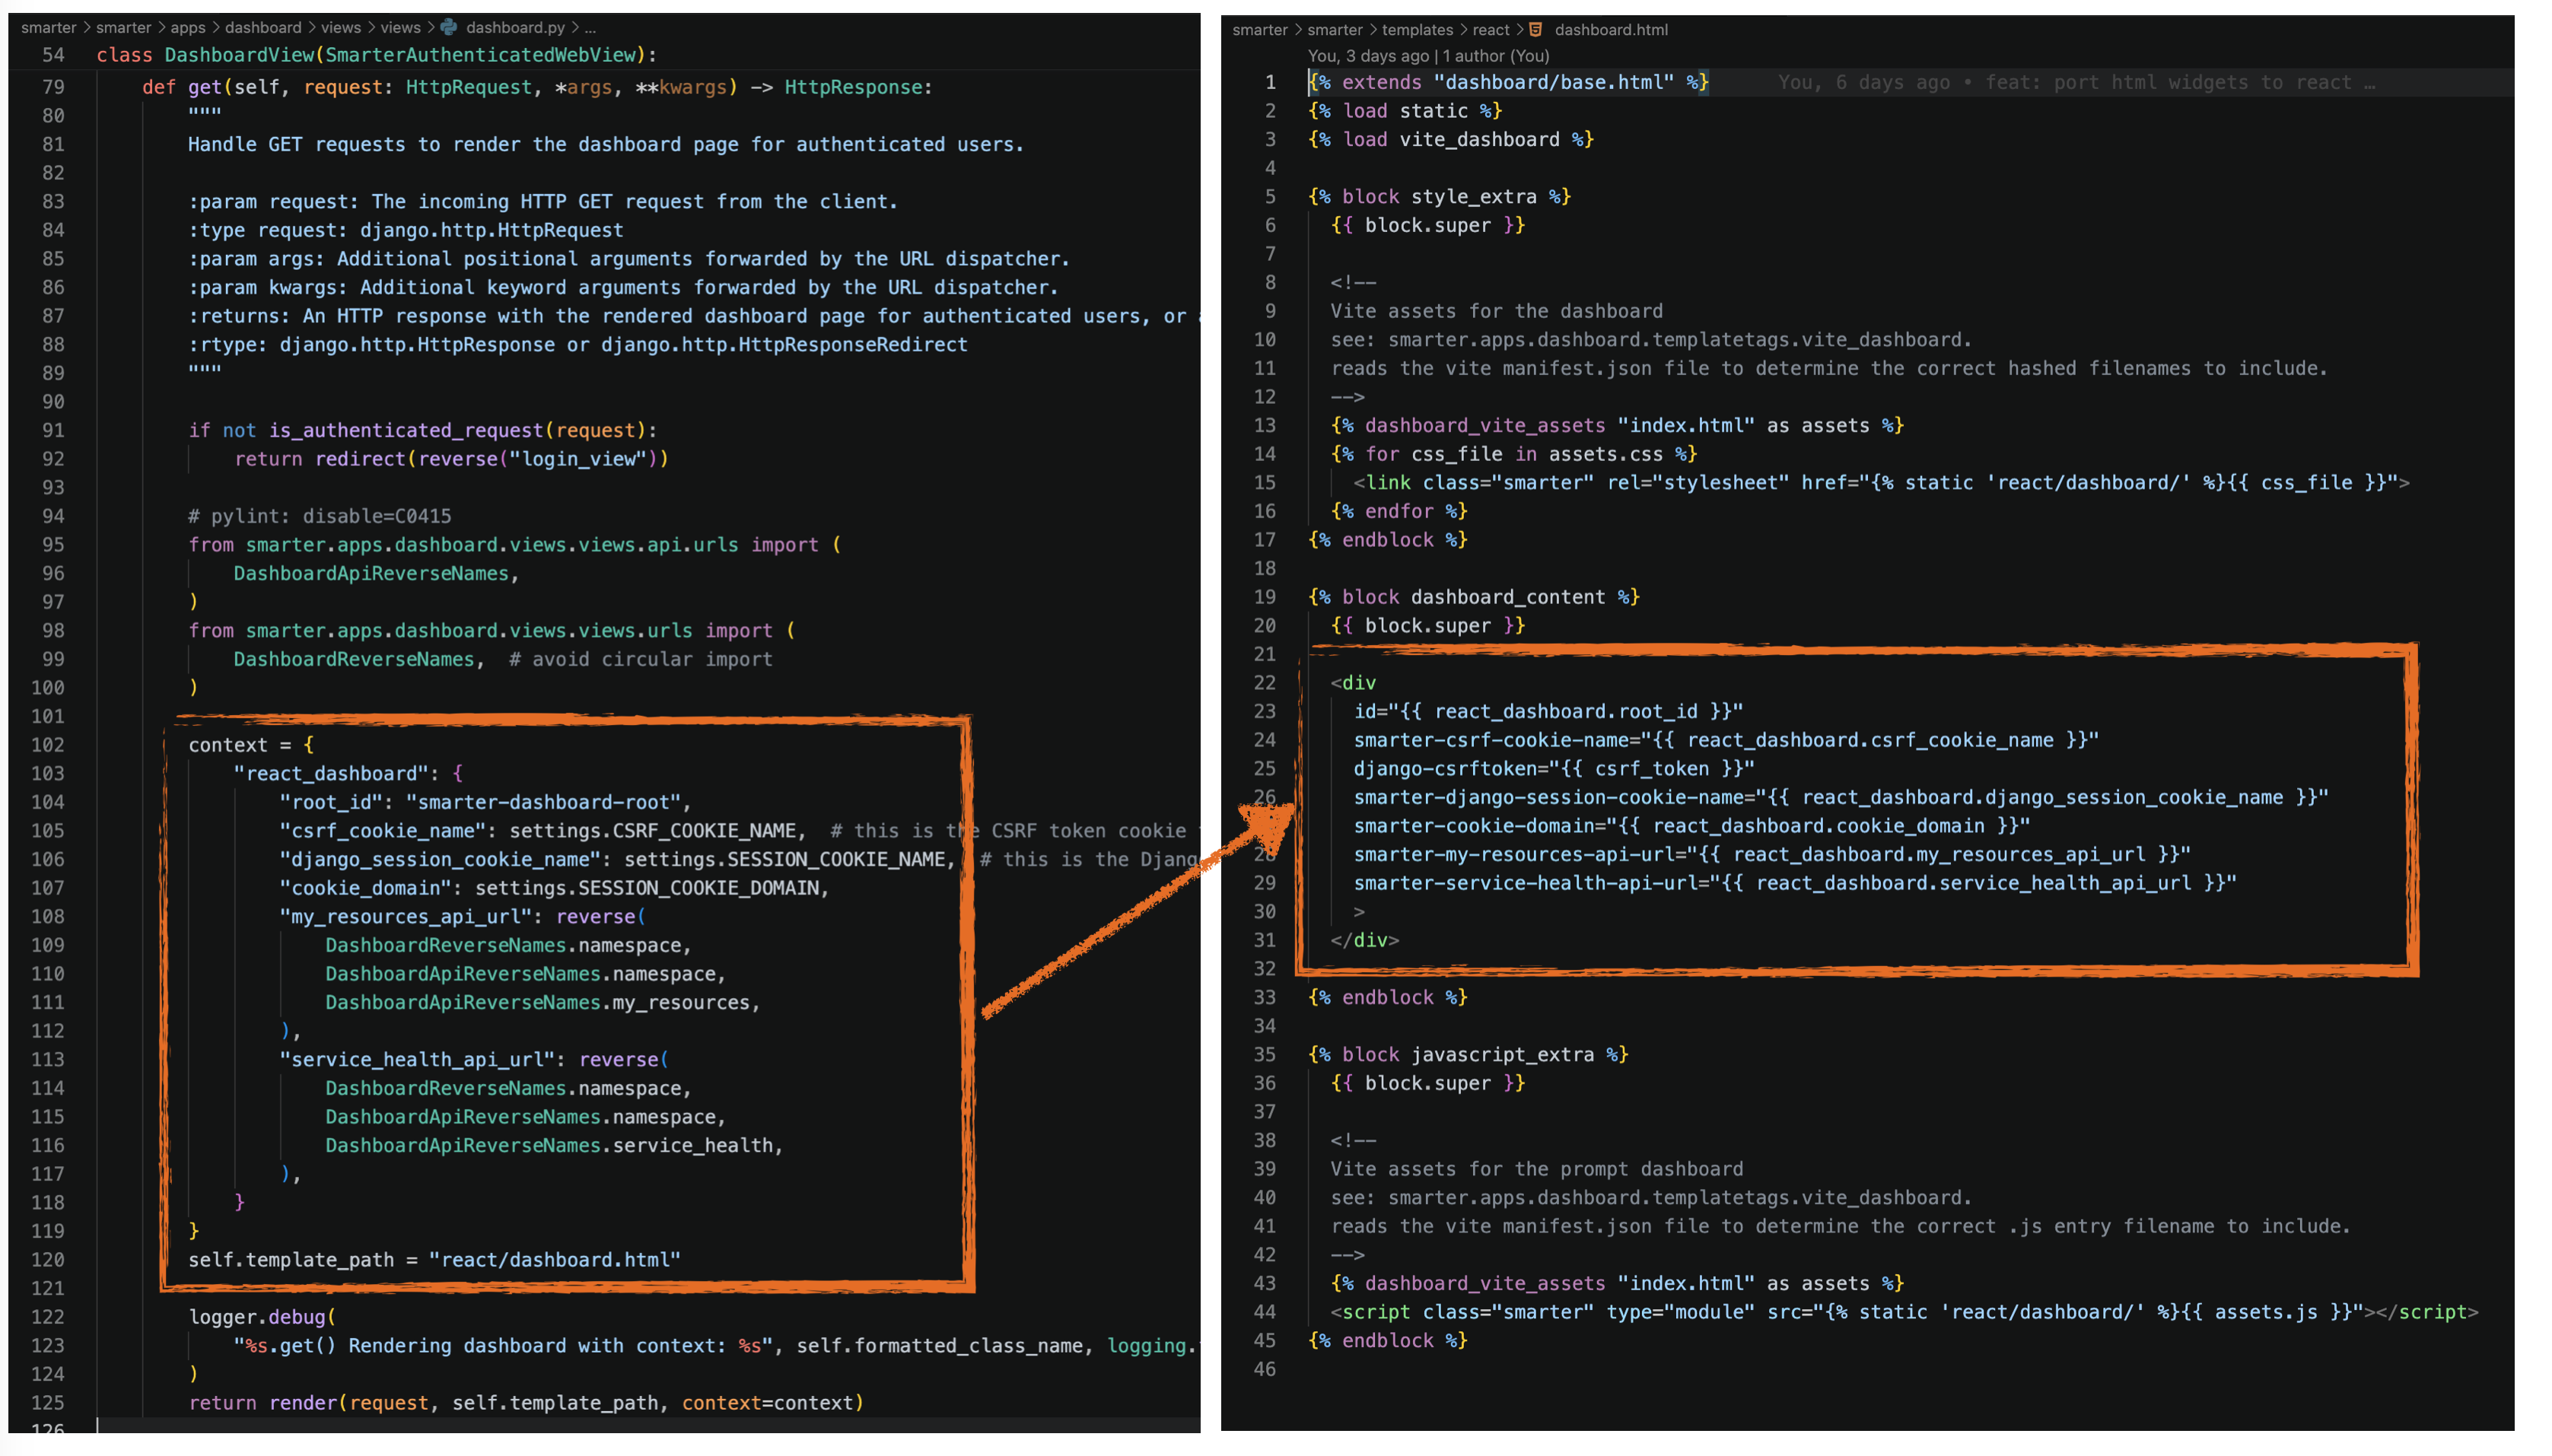Image resolution: width=2552 pixels, height=1456 pixels.
Task: Click 'smarter-django-session-cookie-name=' attribute line
Action: pyautogui.click(x=1841, y=798)
